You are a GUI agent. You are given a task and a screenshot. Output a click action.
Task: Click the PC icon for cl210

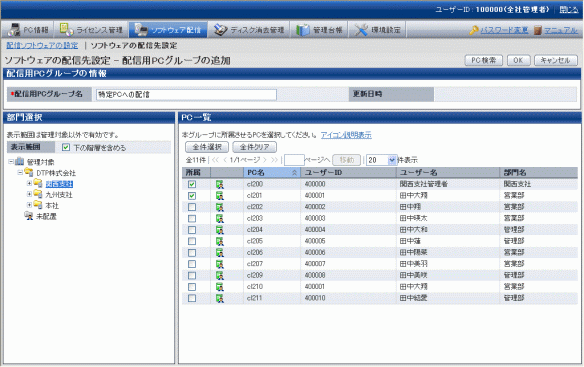(220, 287)
